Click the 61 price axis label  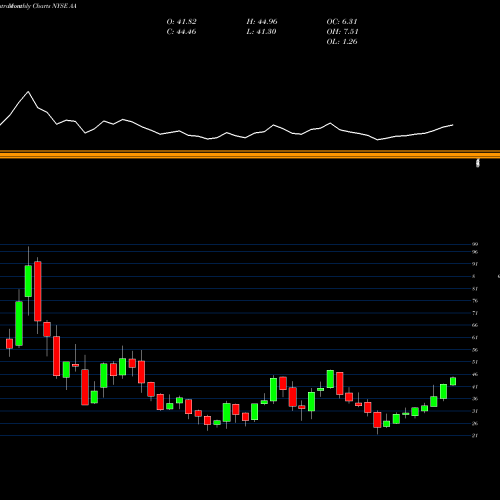(475, 337)
